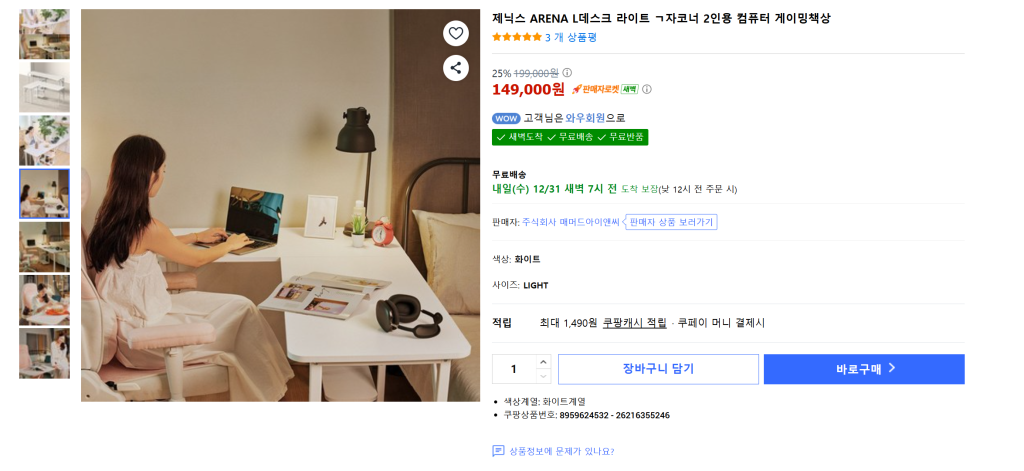Image resolution: width=1024 pixels, height=471 pixels.
Task: Select the last product thumbnail
Action: click(44, 354)
